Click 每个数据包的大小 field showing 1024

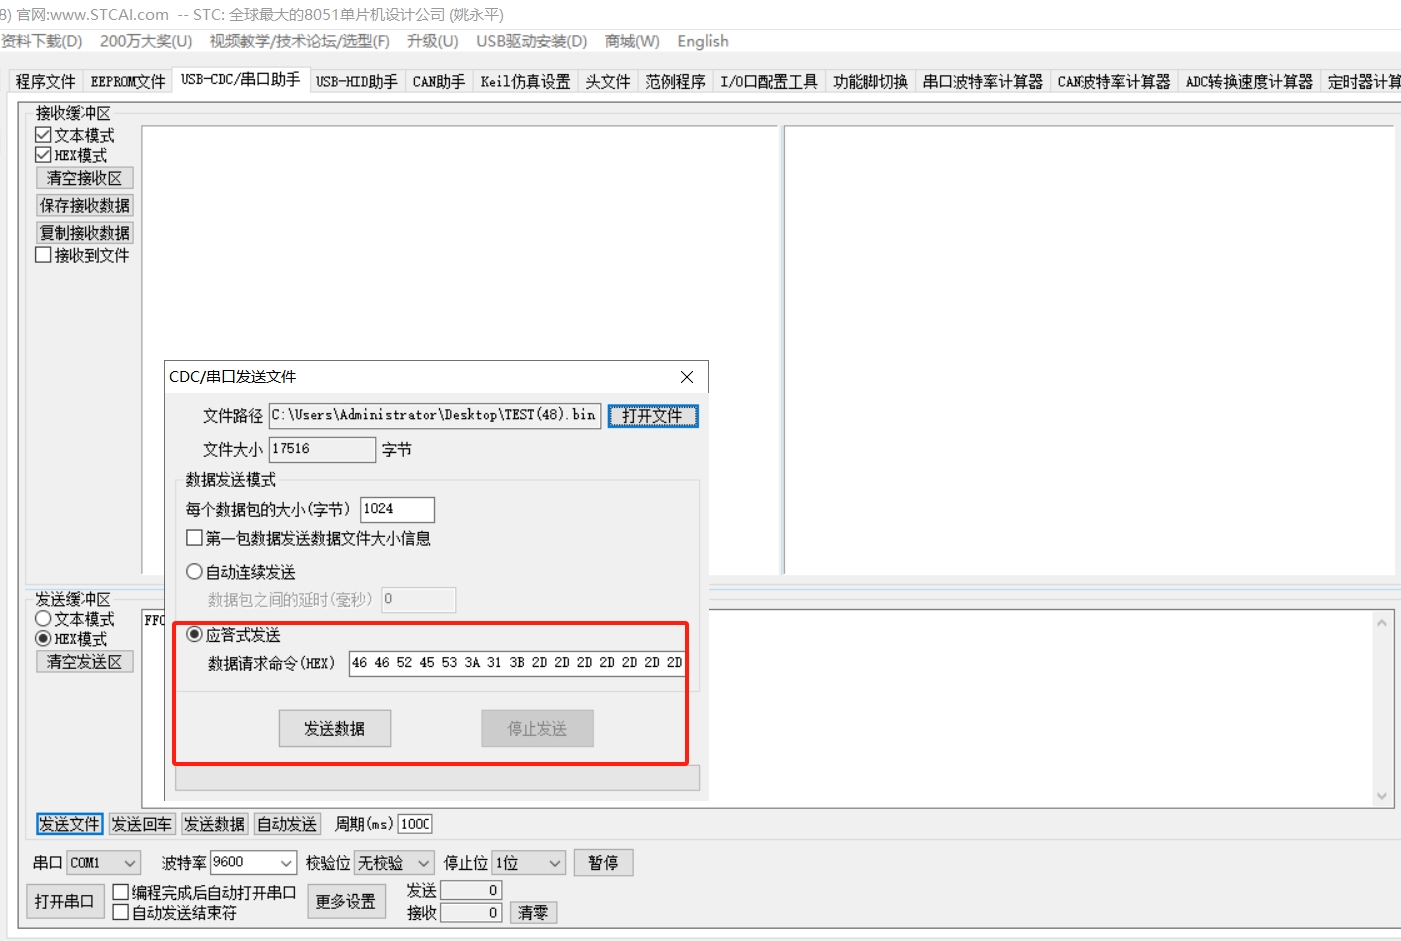[397, 509]
